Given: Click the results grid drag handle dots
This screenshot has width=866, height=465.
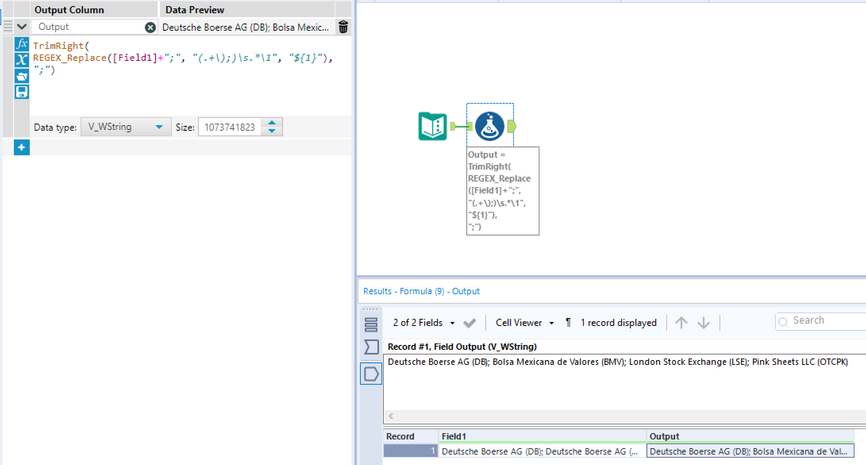Looking at the screenshot, I should point(371,309).
